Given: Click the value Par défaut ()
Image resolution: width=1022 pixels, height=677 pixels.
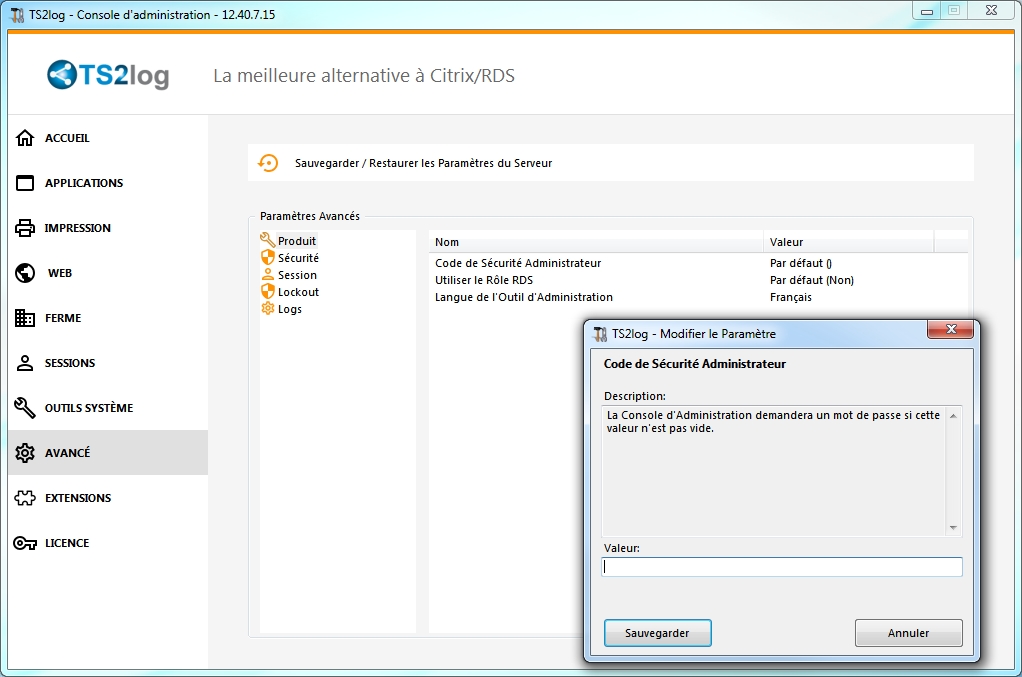Looking at the screenshot, I should point(800,263).
